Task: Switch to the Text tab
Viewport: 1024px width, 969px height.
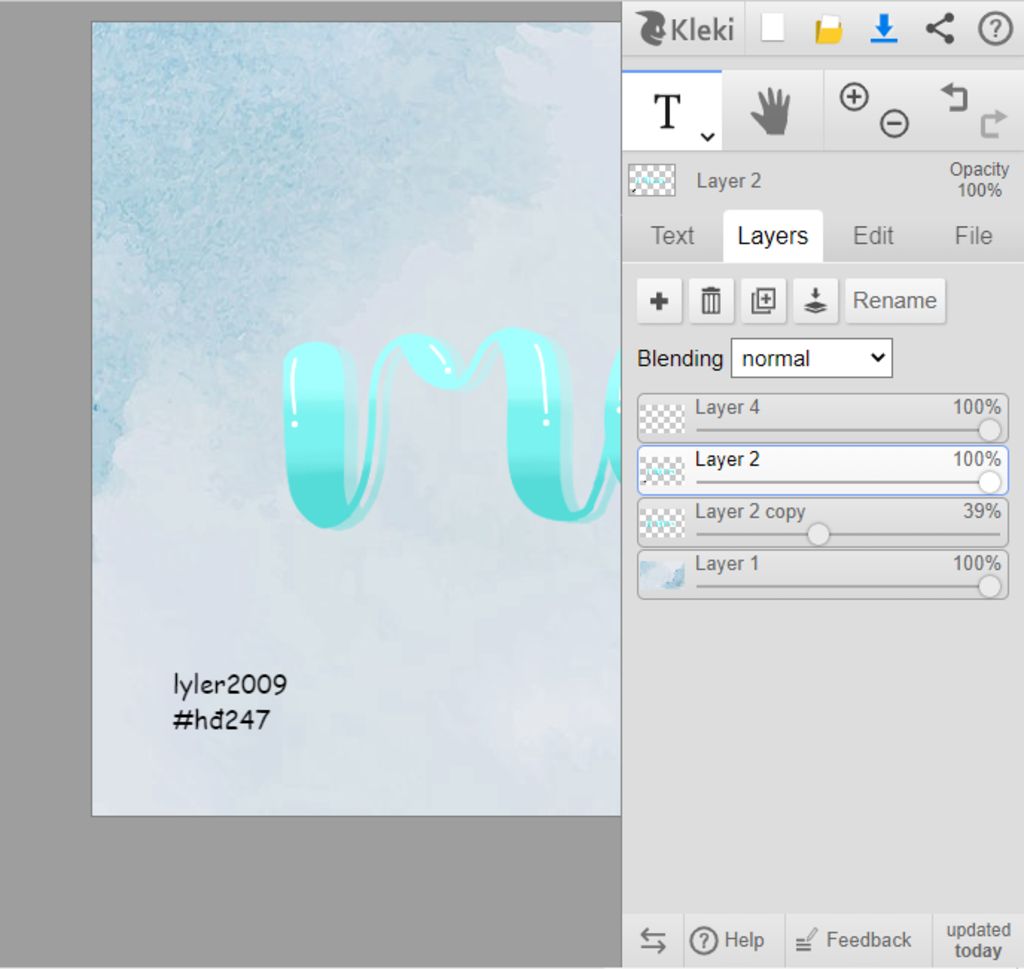Action: coord(673,236)
